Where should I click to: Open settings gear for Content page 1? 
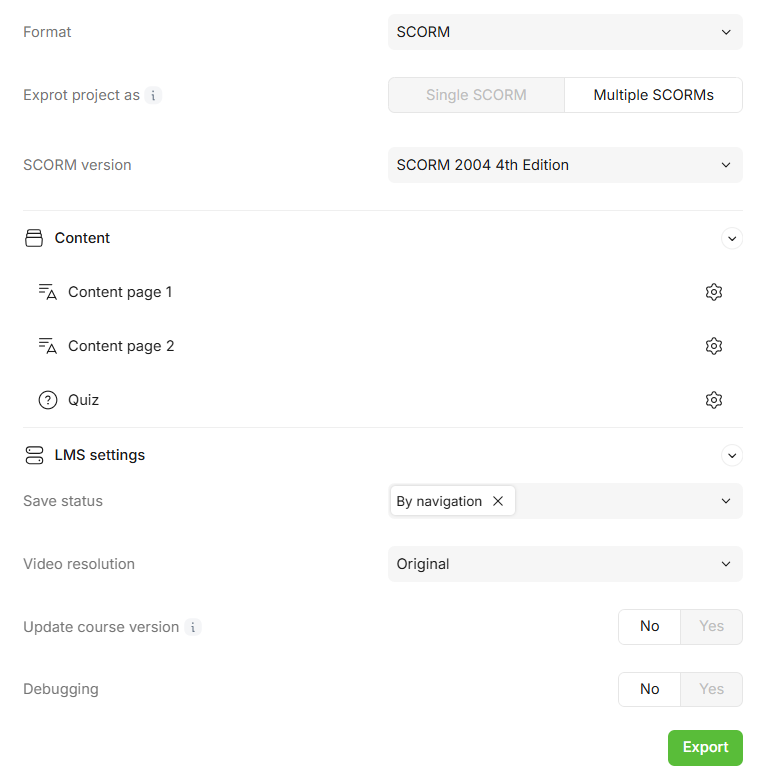[713, 292]
